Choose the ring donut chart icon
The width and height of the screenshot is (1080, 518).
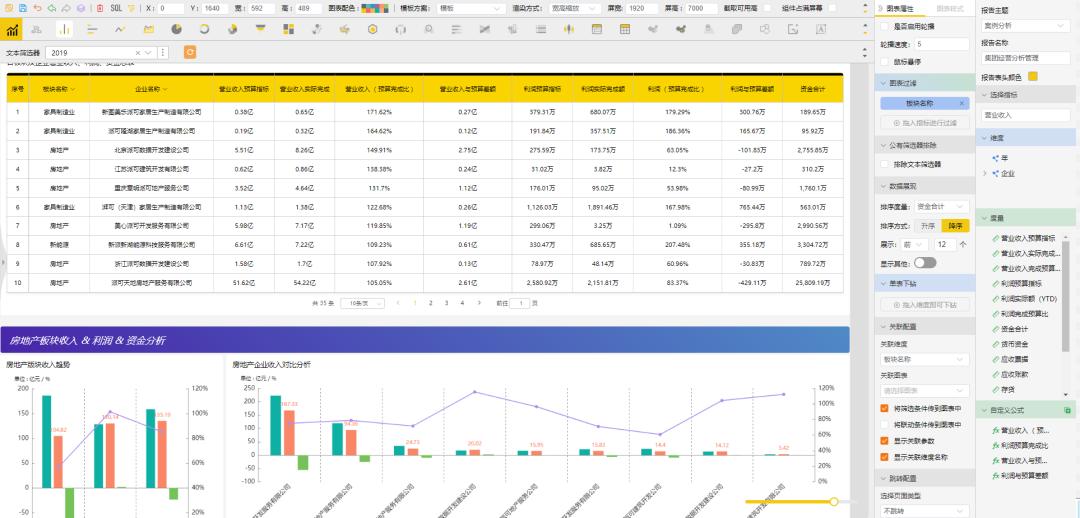205,30
